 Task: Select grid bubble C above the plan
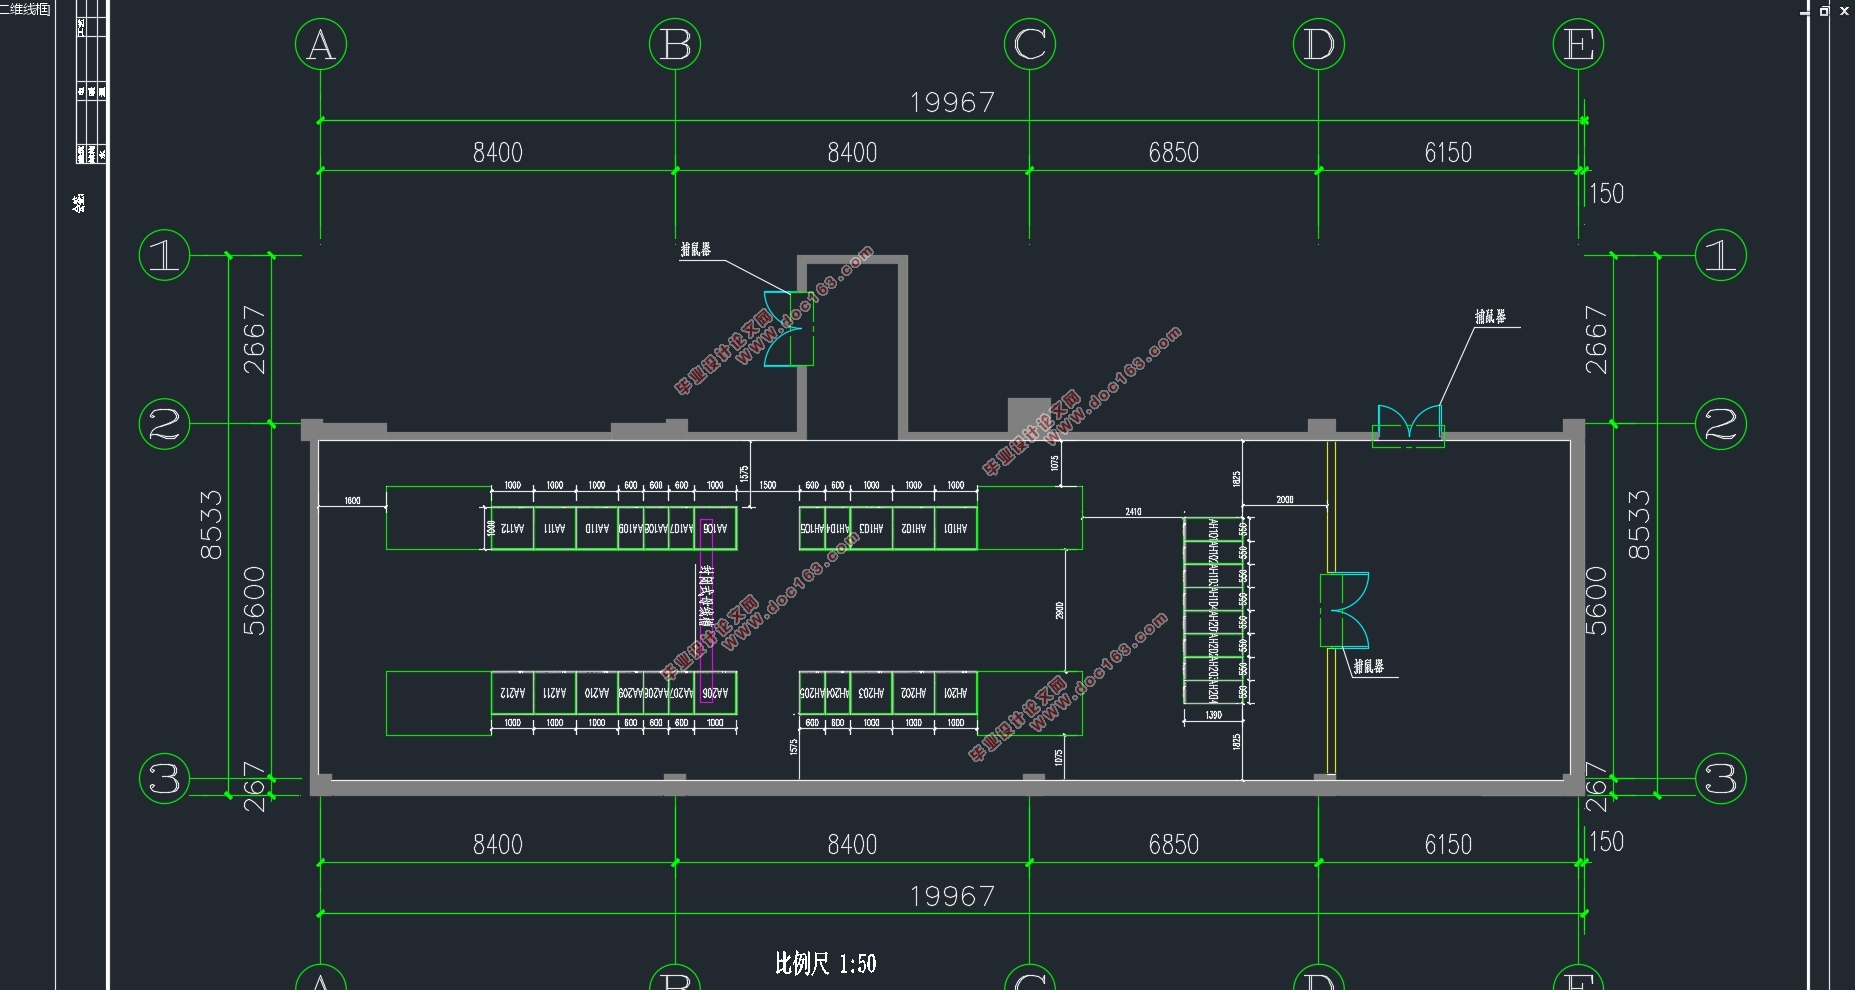tap(1030, 45)
